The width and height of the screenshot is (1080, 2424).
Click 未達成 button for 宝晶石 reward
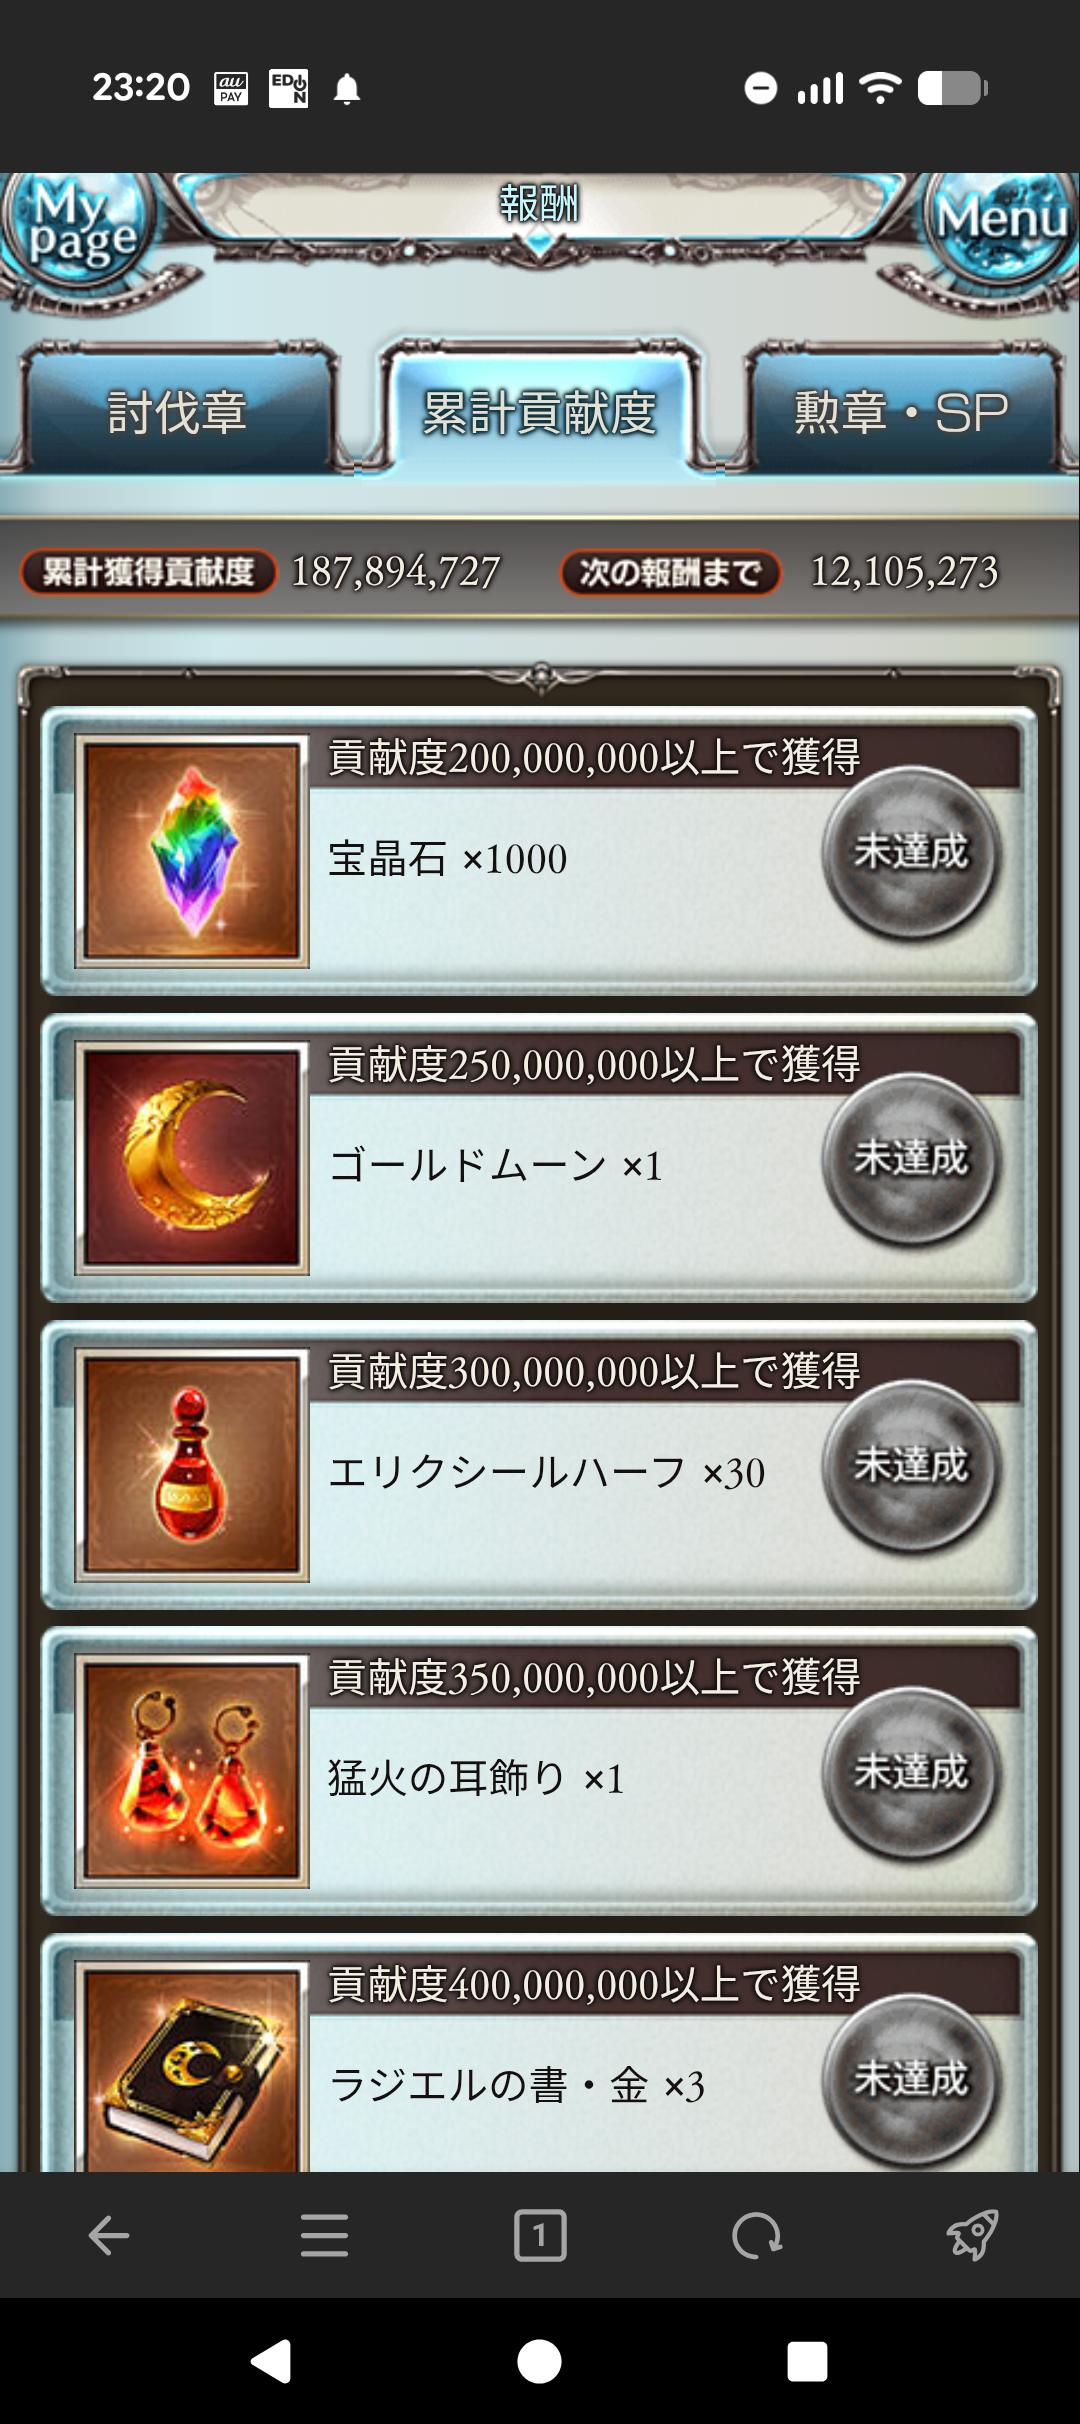[910, 852]
